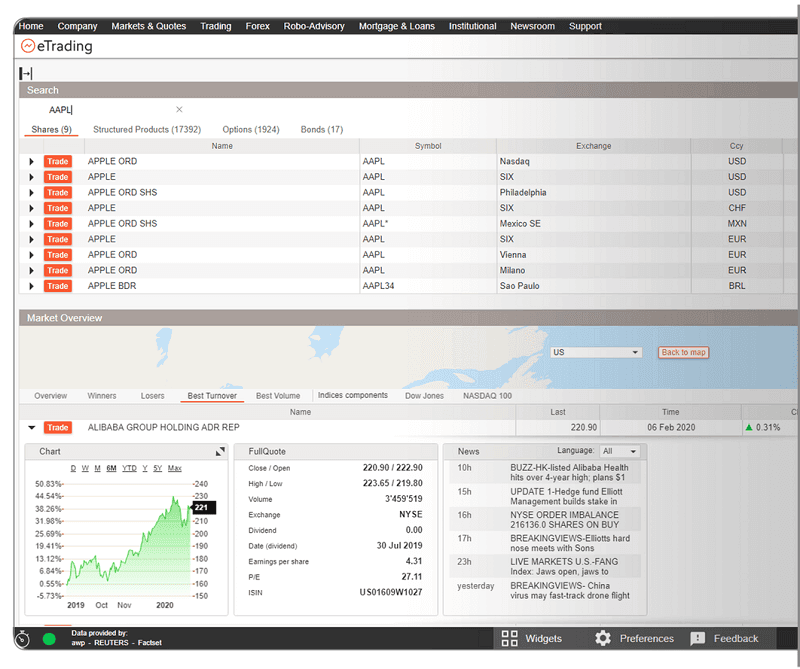Expand the APPLE SIX CHF row

31,209
